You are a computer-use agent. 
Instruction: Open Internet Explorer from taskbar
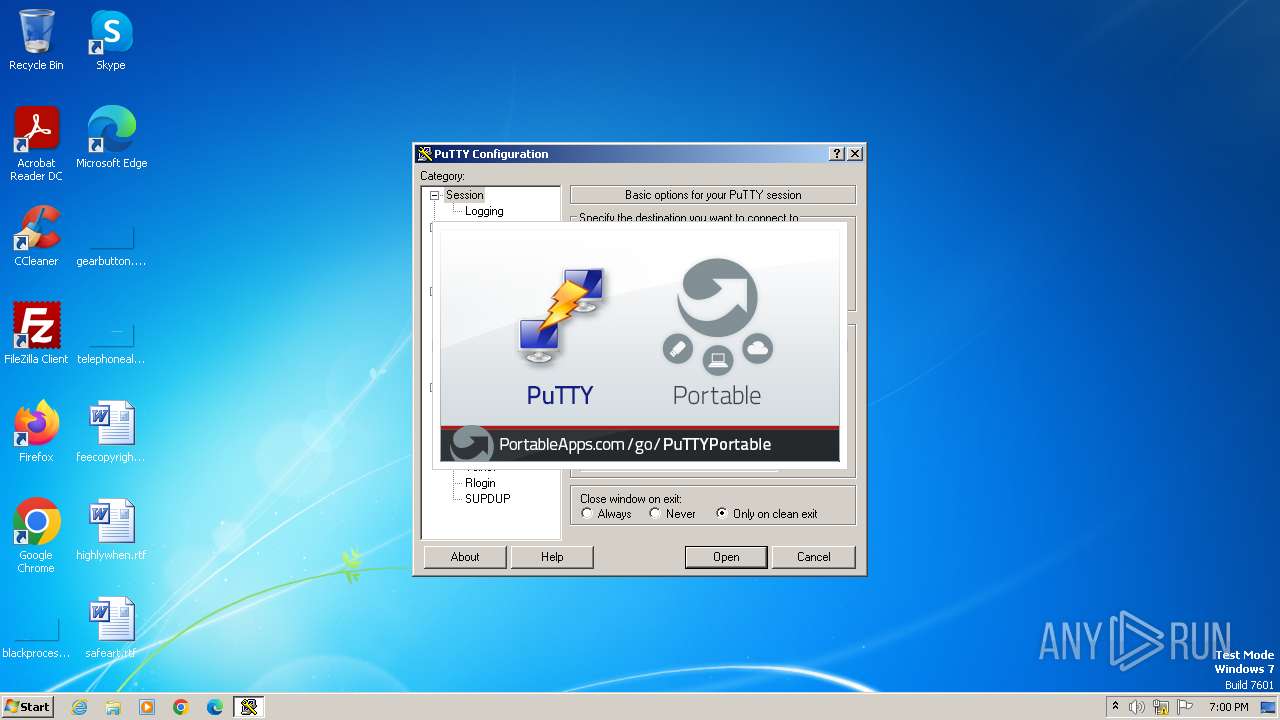point(79,707)
